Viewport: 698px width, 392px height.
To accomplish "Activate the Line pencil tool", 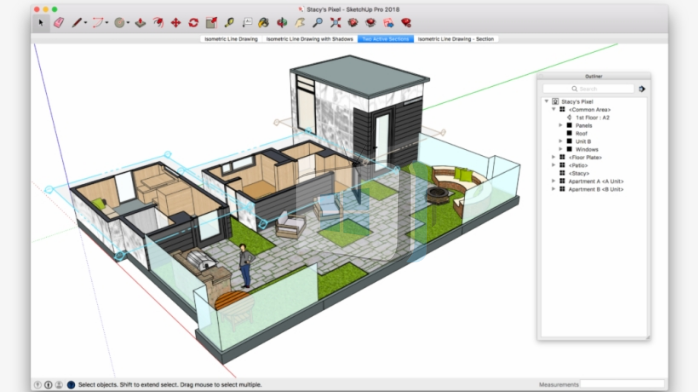I will (77, 23).
